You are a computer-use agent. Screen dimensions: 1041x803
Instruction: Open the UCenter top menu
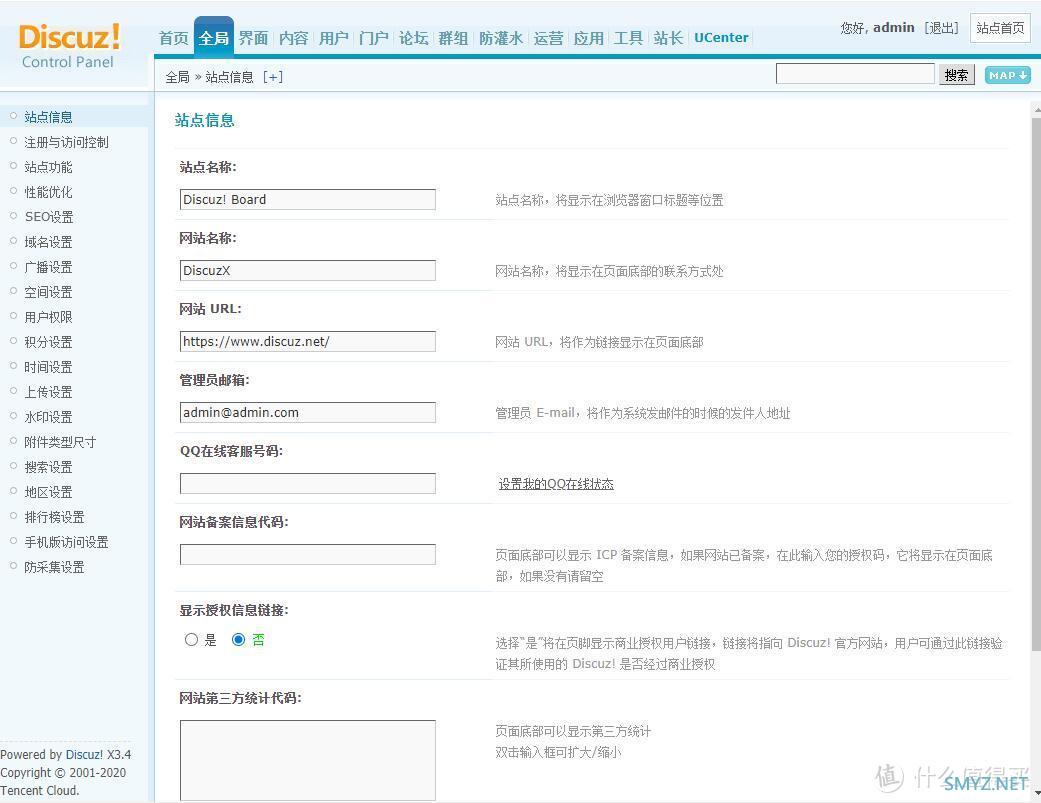click(721, 38)
